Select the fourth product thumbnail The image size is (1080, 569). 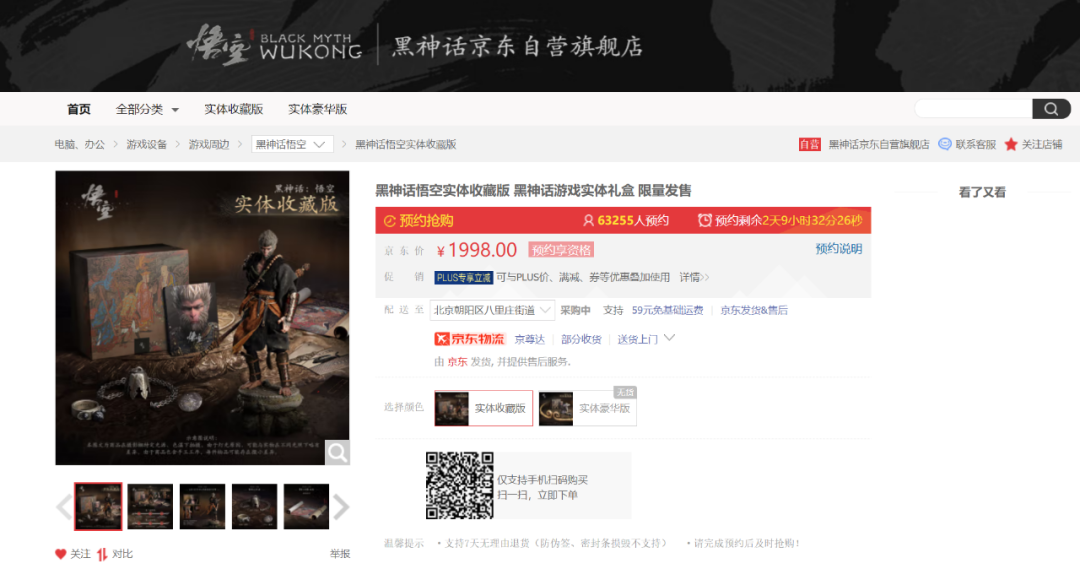coord(255,506)
